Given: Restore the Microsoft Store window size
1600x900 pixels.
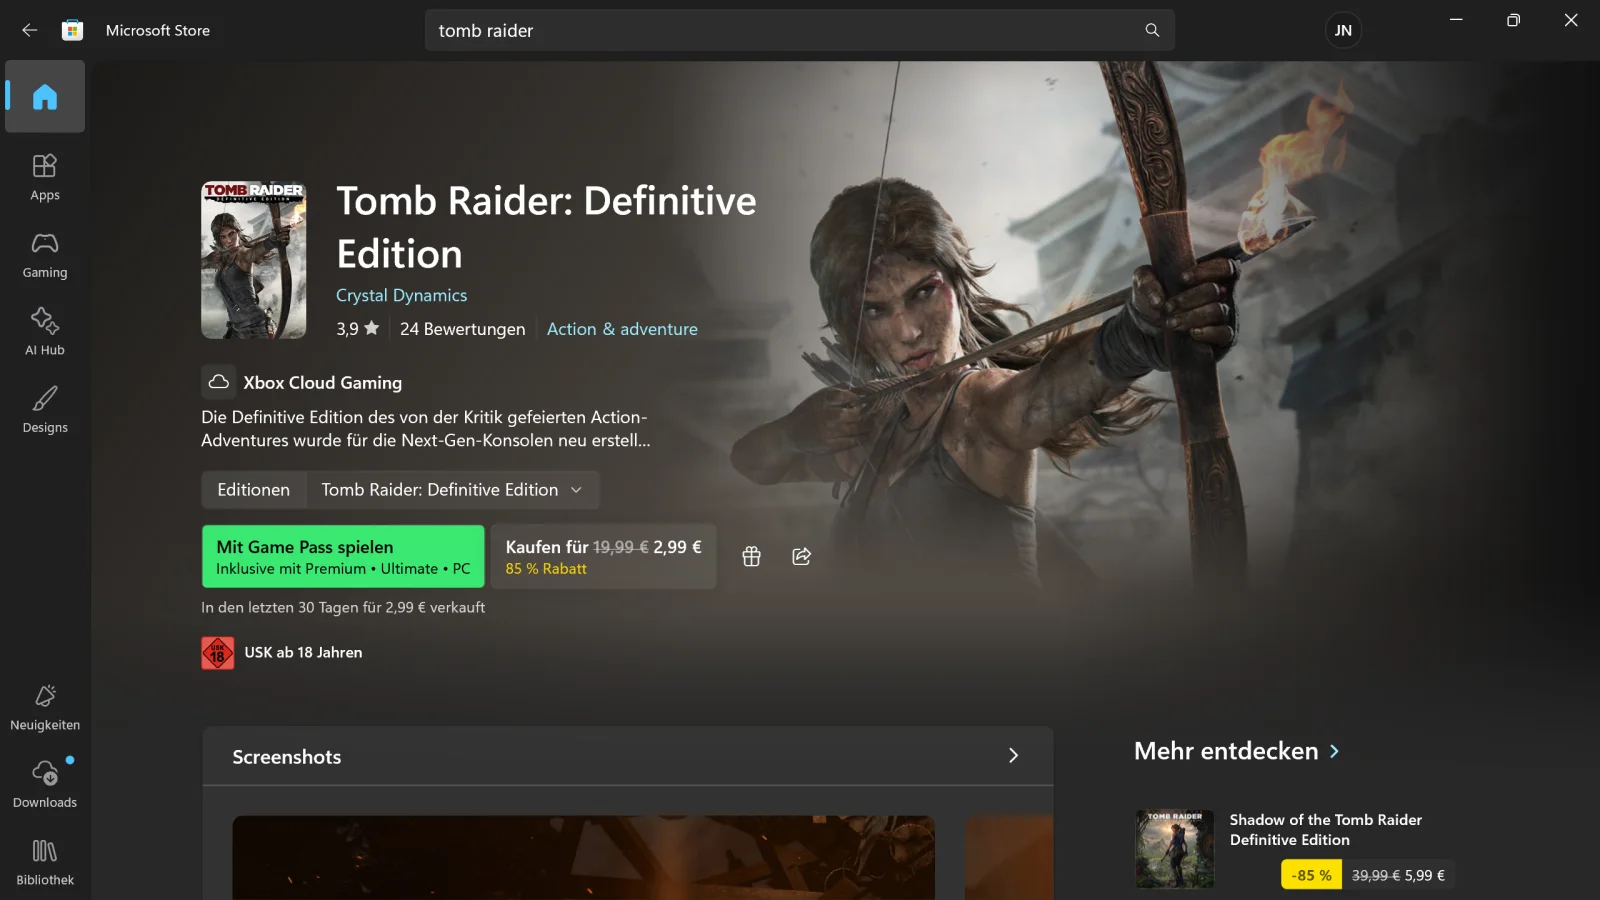Looking at the screenshot, I should pyautogui.click(x=1513, y=20).
